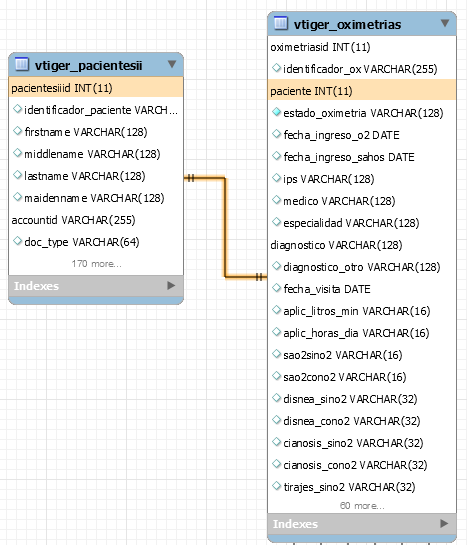Expand Indexes section of vtiger_oximetrias
The image size is (467, 545).
[x=444, y=523]
